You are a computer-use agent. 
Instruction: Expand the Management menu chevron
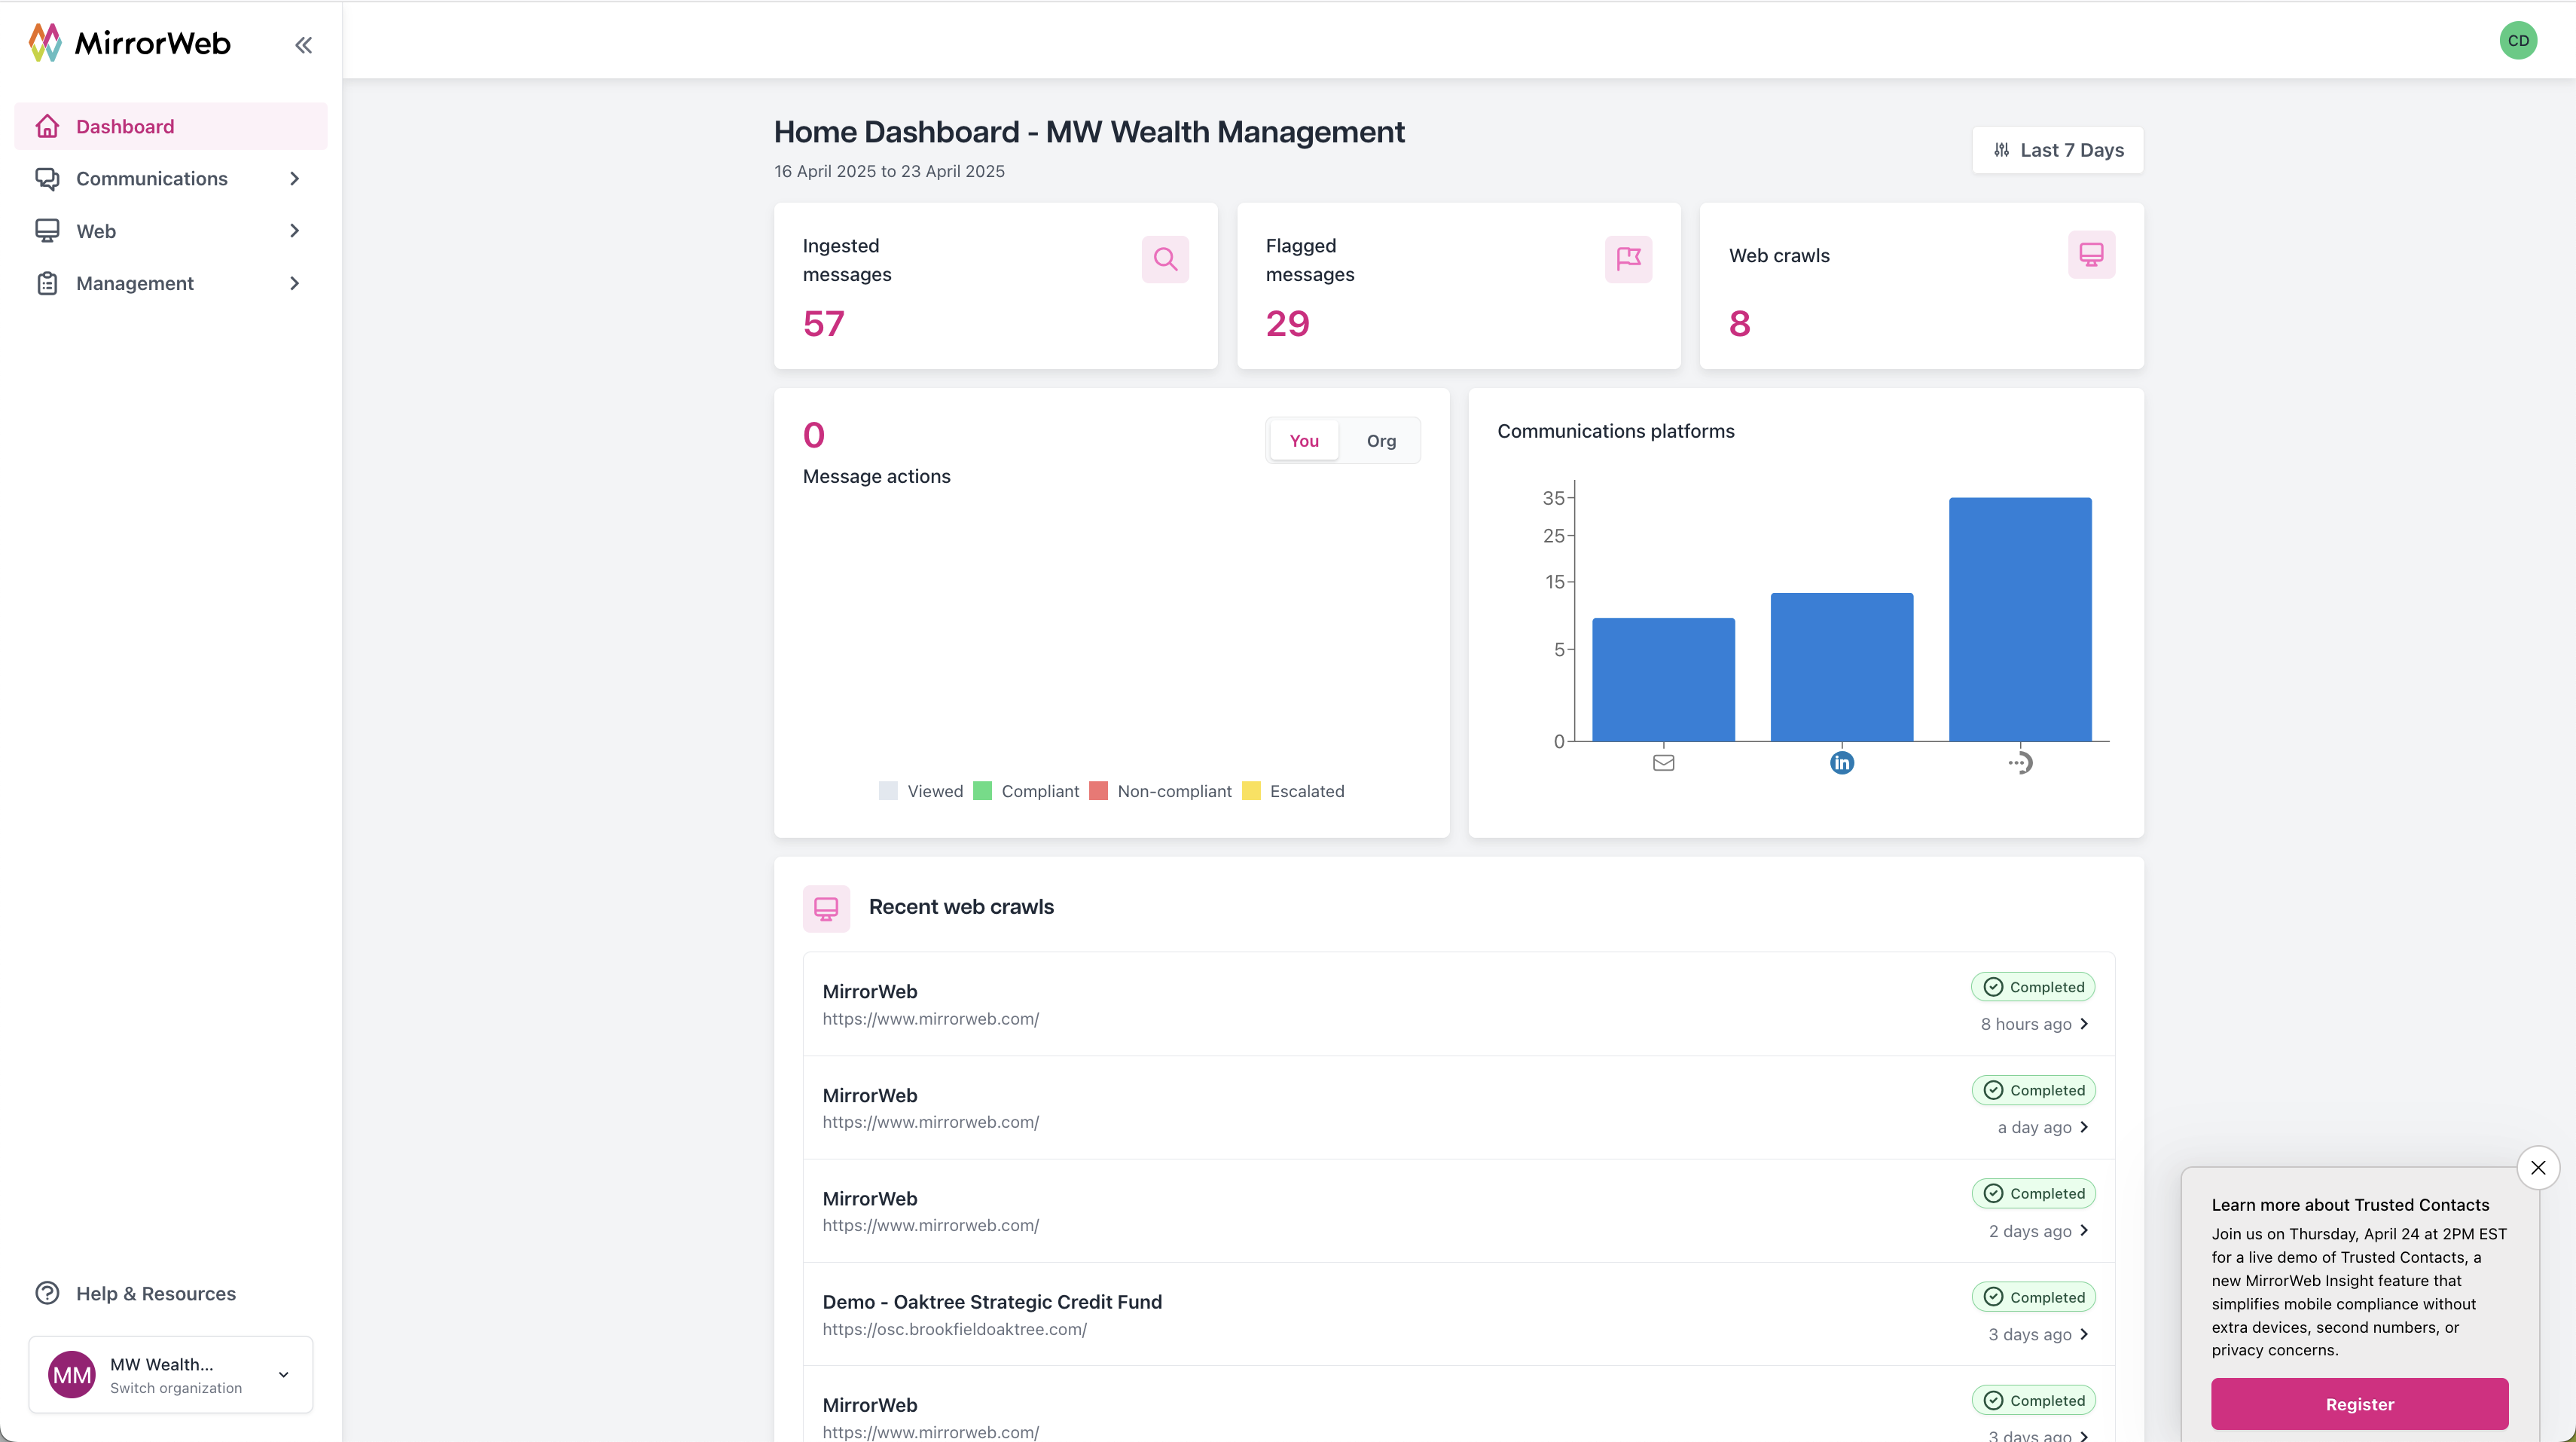(x=294, y=283)
